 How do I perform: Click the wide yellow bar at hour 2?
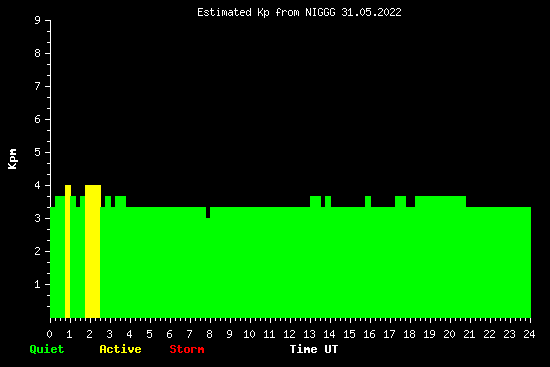pos(93,251)
